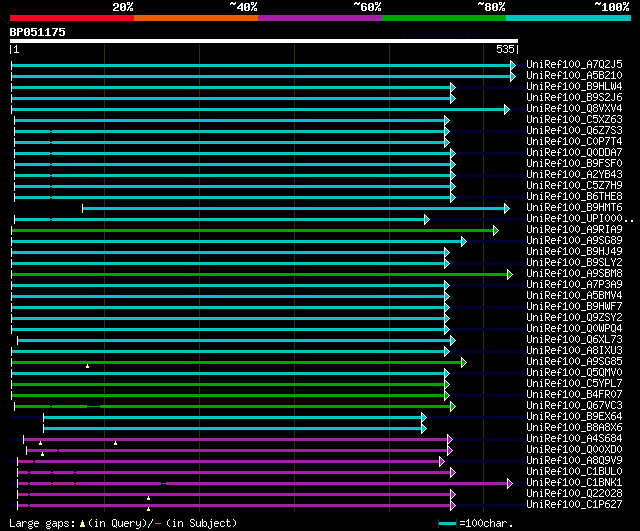Viewport: 640px width, 531px height.
Task: Select the UniRef100_A9SG89 label
Action: click(574, 241)
